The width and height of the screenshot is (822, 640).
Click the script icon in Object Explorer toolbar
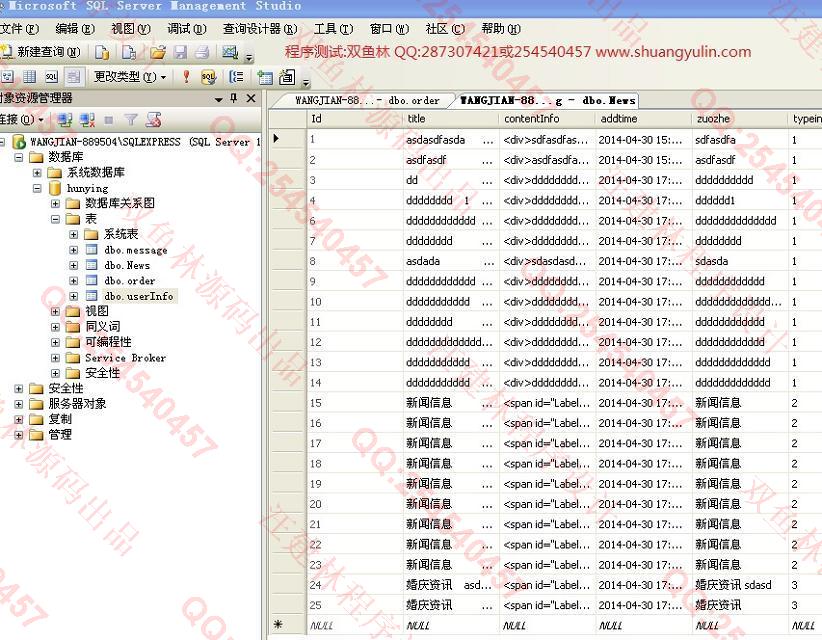pos(153,120)
